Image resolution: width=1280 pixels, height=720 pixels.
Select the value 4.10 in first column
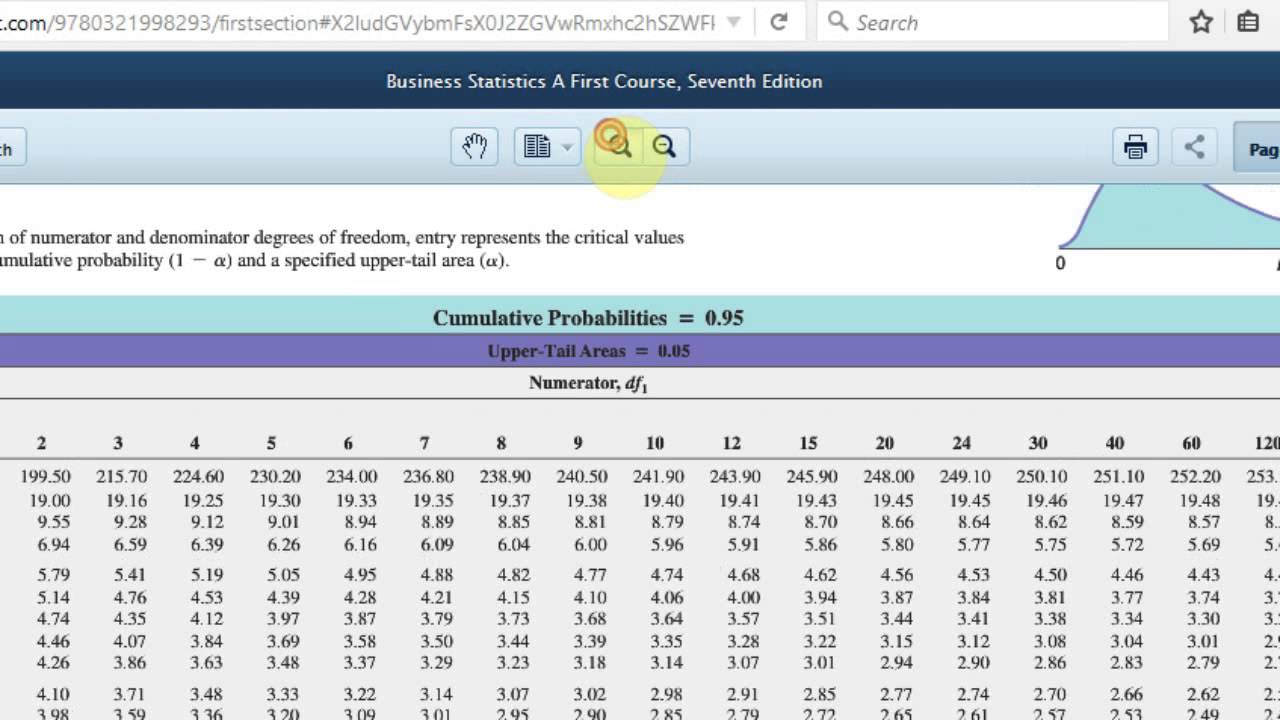click(x=54, y=694)
